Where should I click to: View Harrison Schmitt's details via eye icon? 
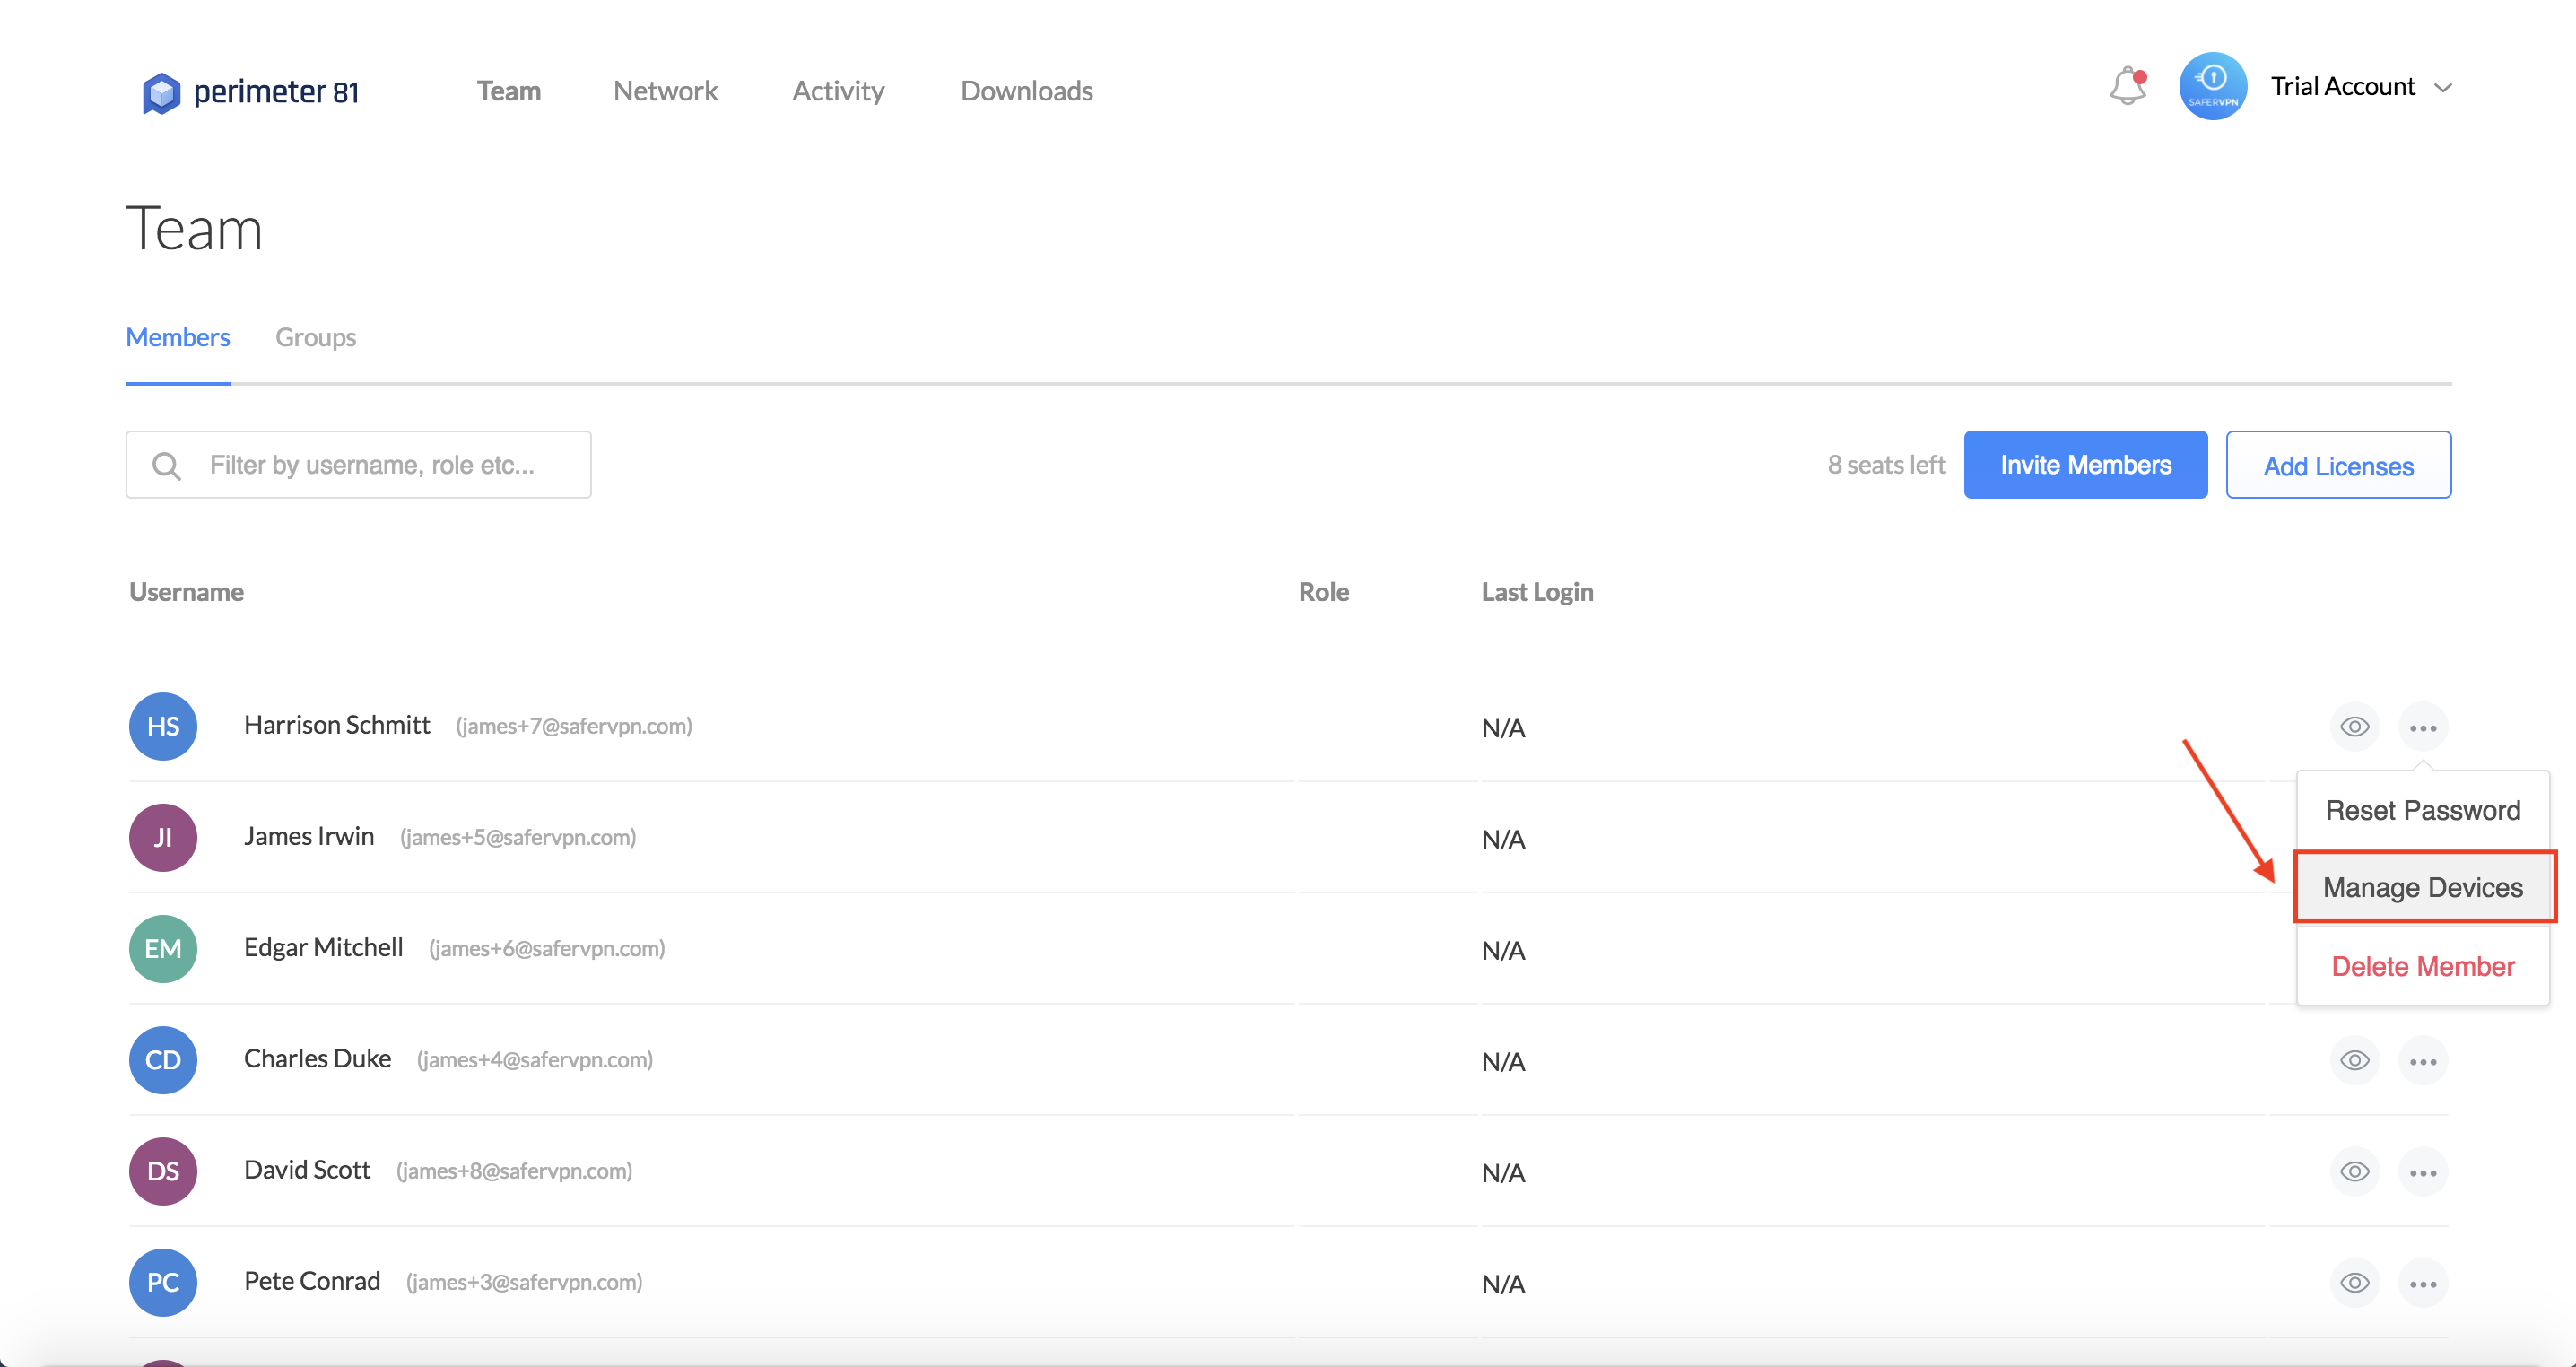pos(2354,727)
